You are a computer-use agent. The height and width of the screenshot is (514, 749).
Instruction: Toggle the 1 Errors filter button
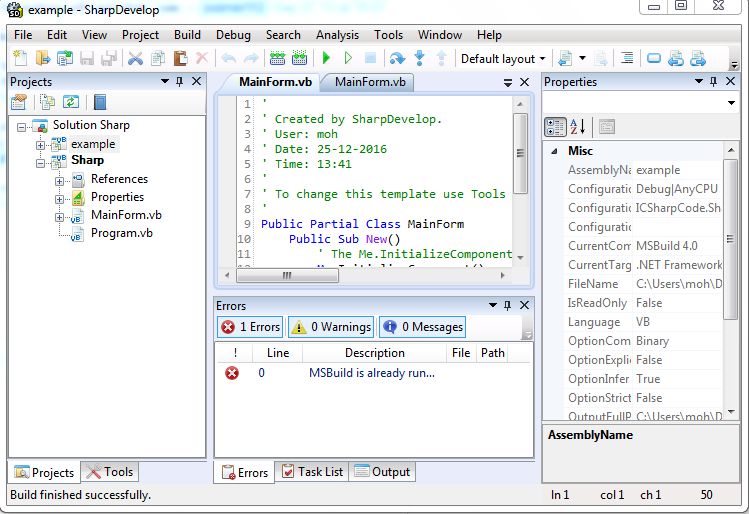(250, 327)
